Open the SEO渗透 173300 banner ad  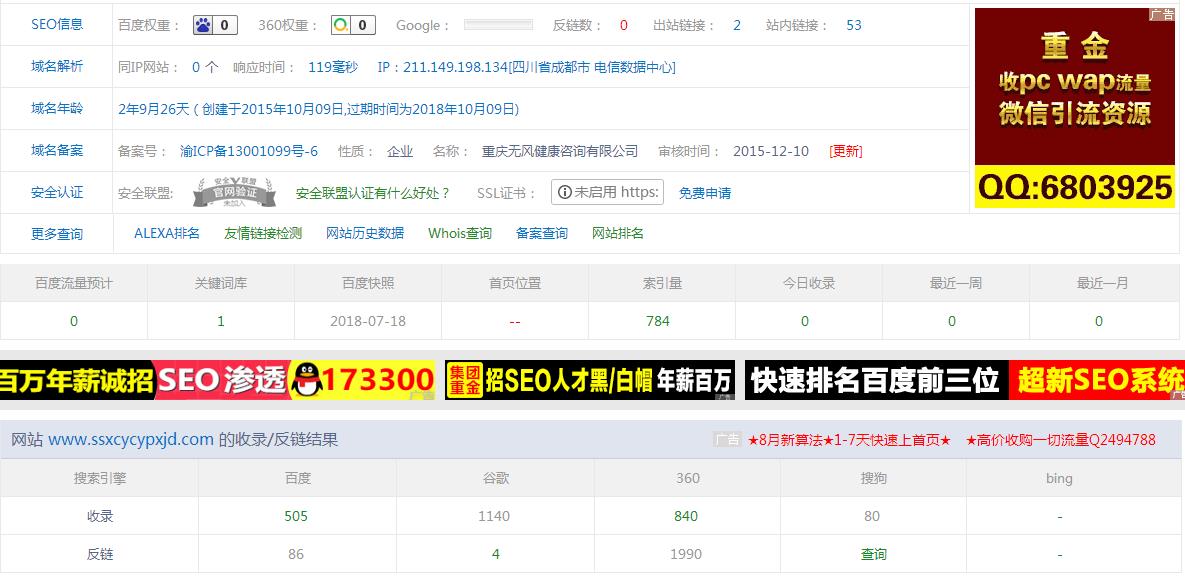(x=218, y=380)
